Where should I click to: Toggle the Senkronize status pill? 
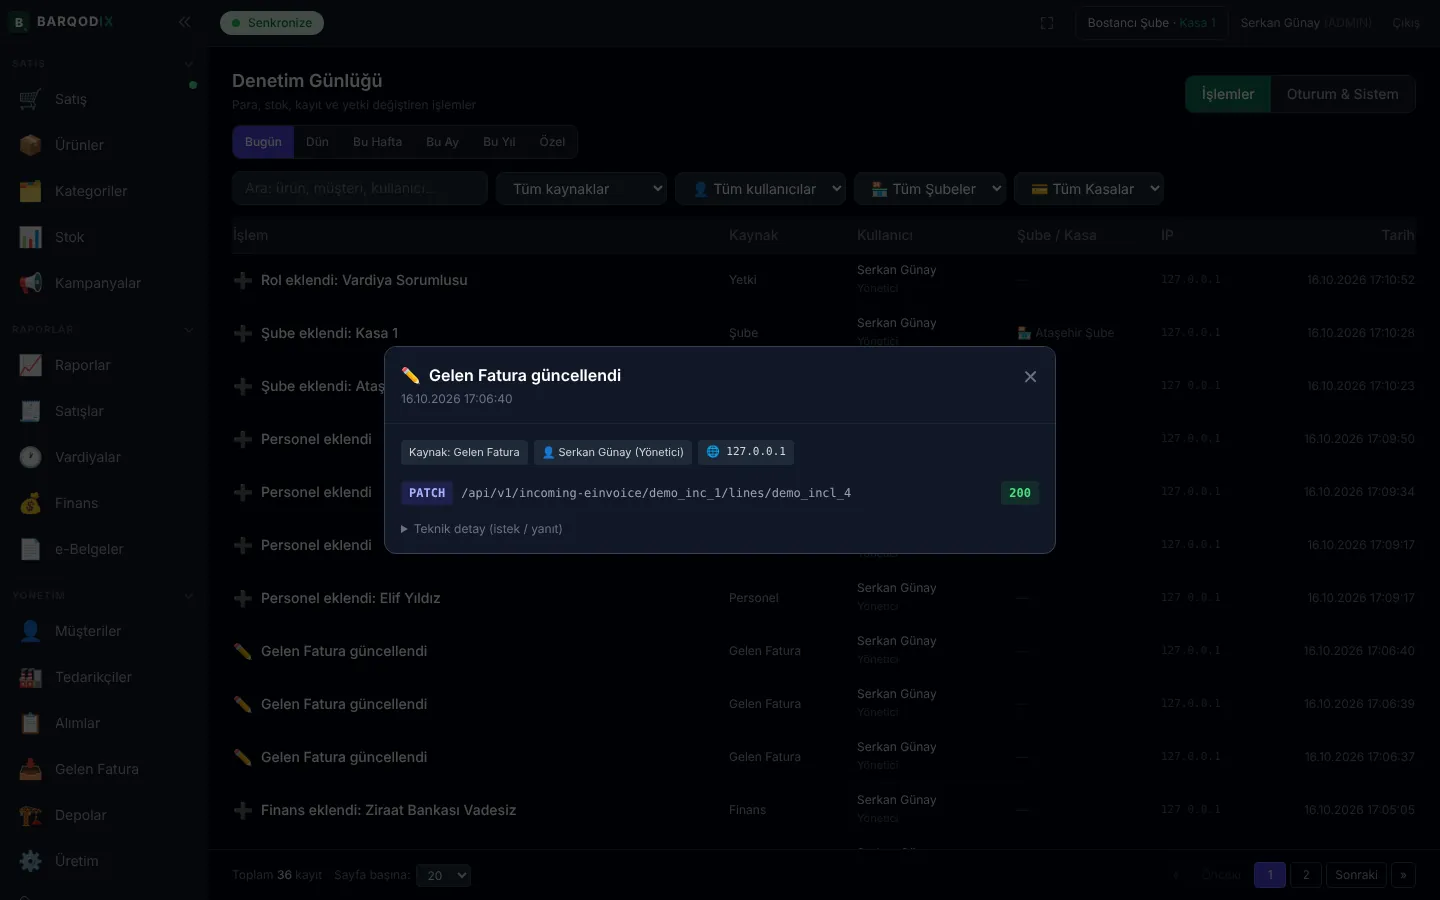click(x=272, y=23)
